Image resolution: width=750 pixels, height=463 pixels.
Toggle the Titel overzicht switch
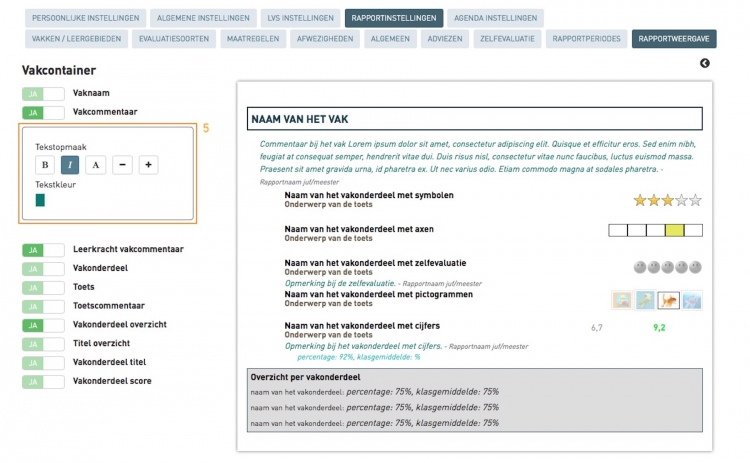point(43,344)
